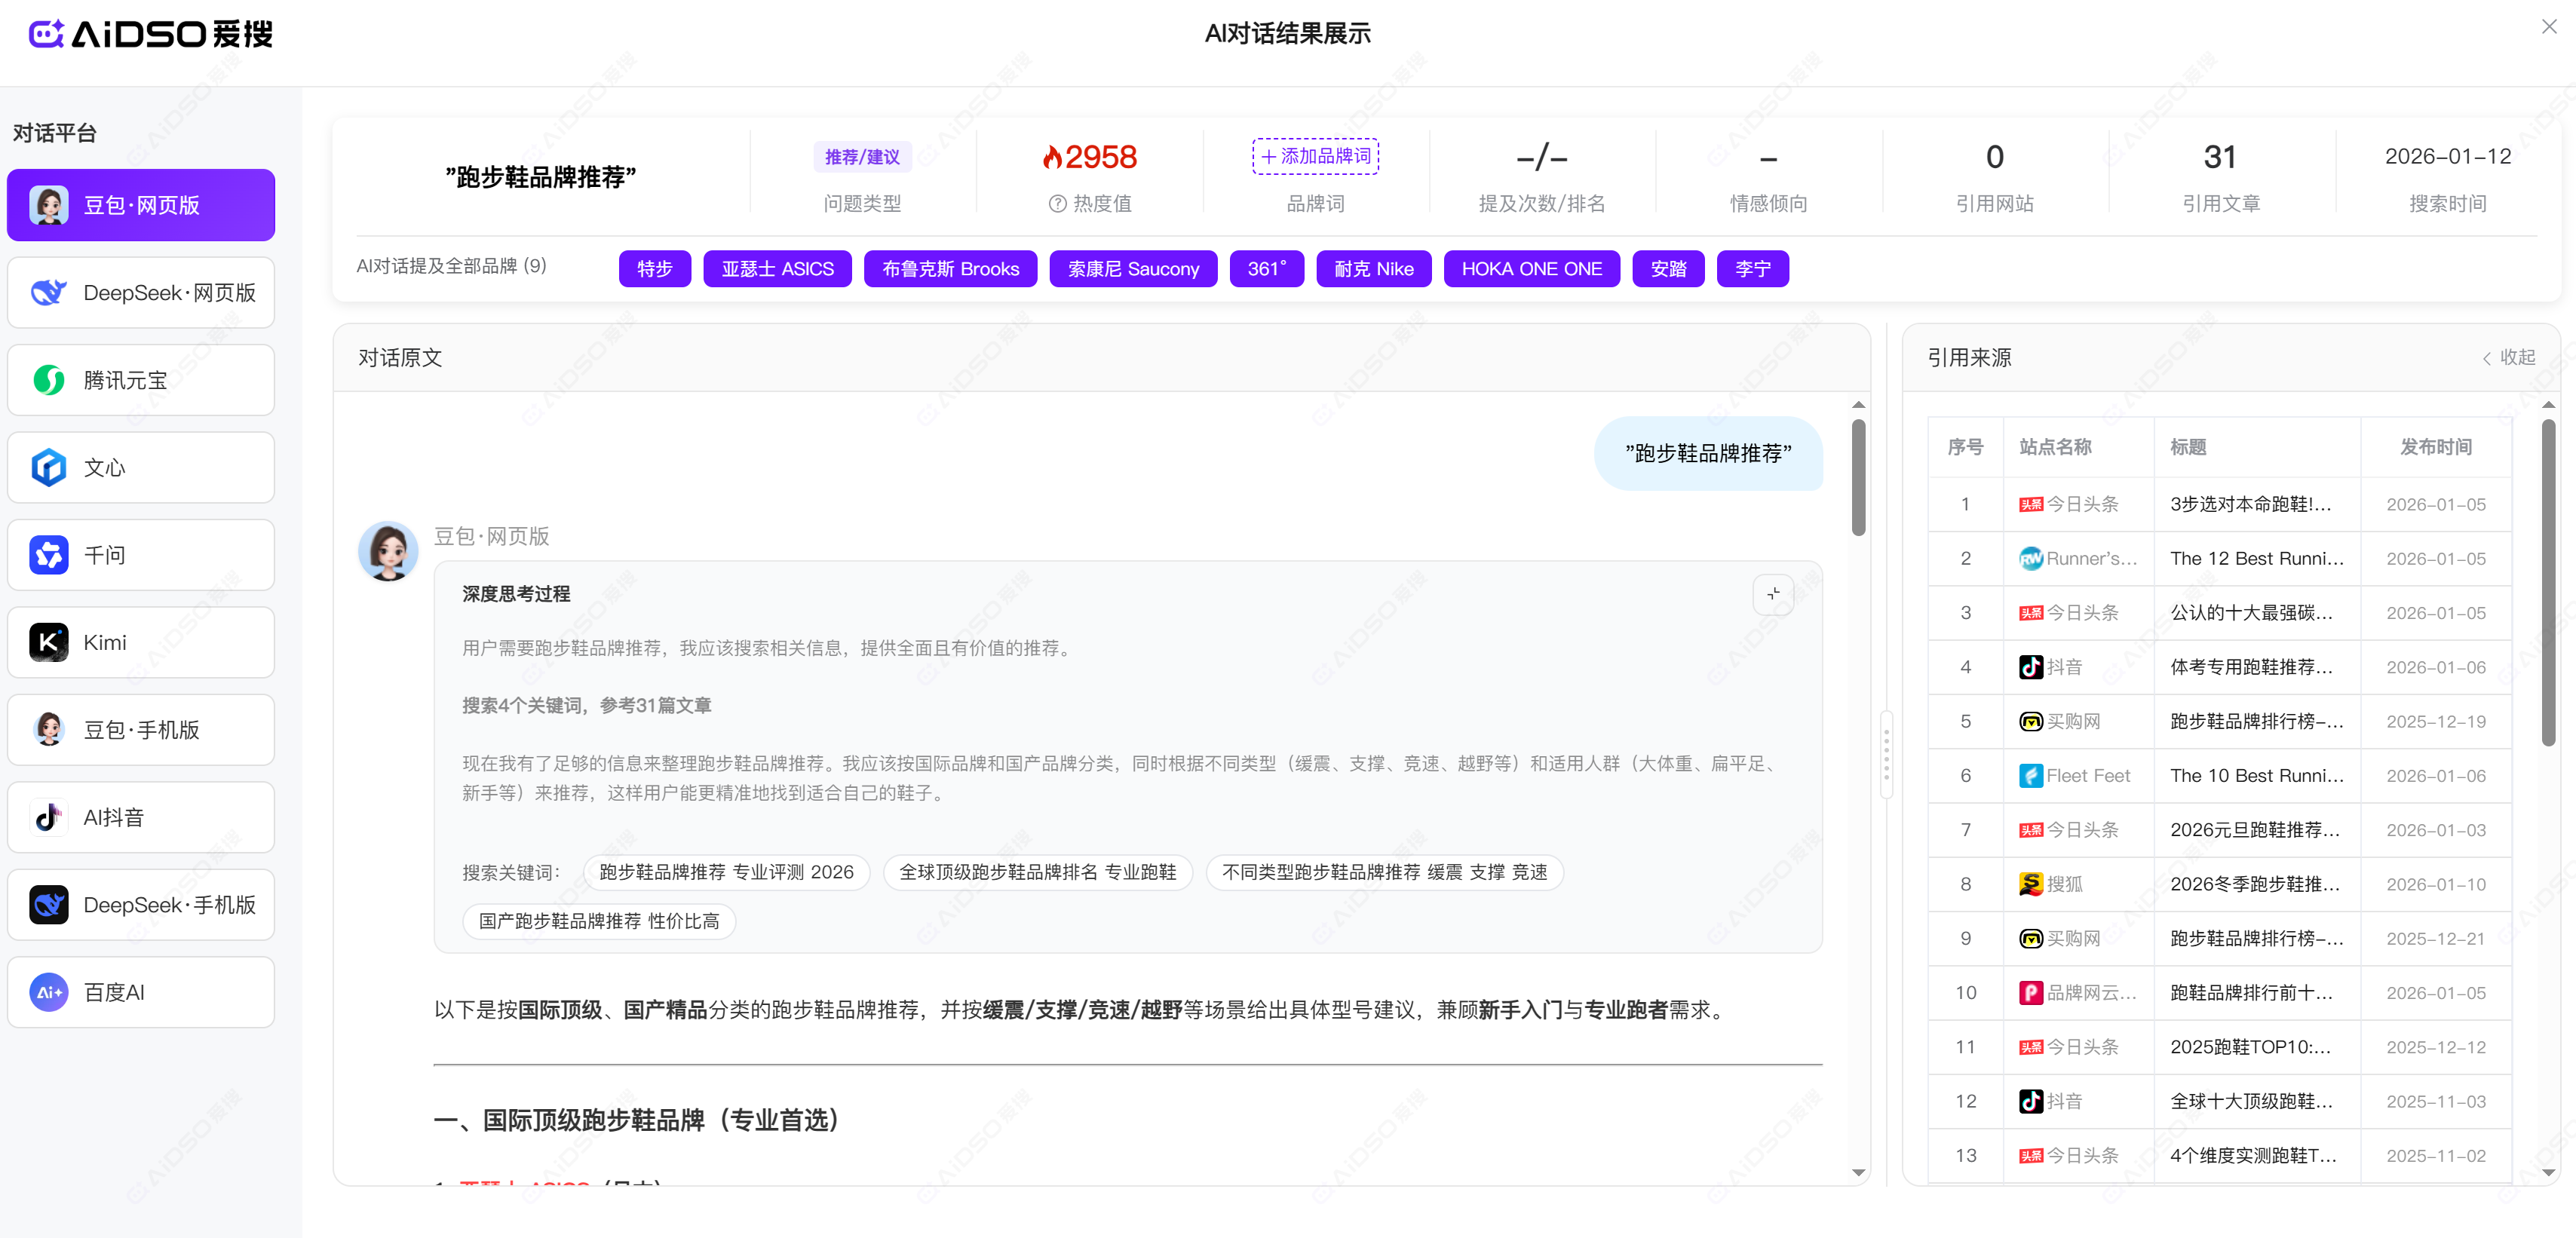Select the ASICS brand tag

click(x=777, y=269)
